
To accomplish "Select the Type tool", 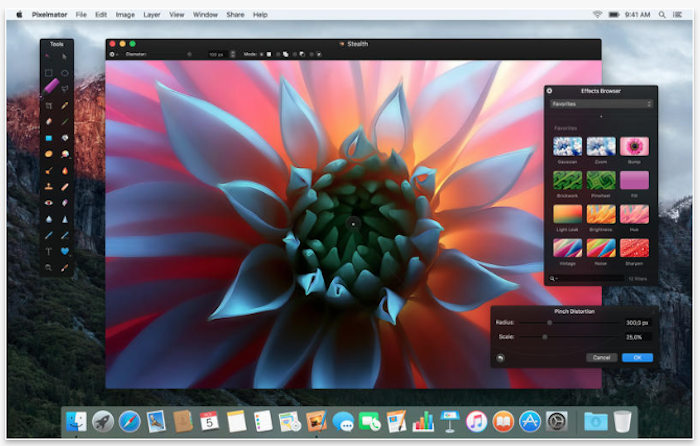I will (x=49, y=251).
